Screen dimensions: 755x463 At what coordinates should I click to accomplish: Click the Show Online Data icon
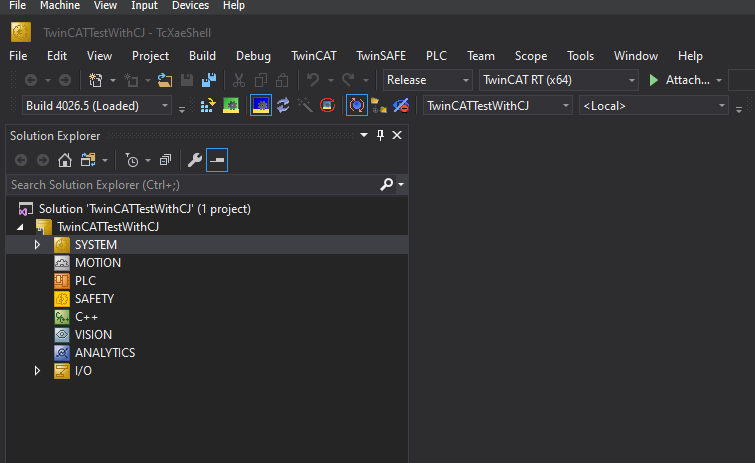(x=357, y=105)
